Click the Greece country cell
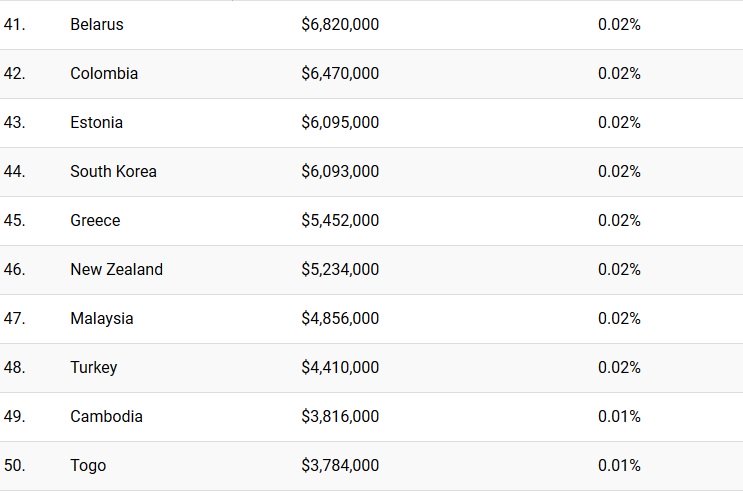 point(95,220)
